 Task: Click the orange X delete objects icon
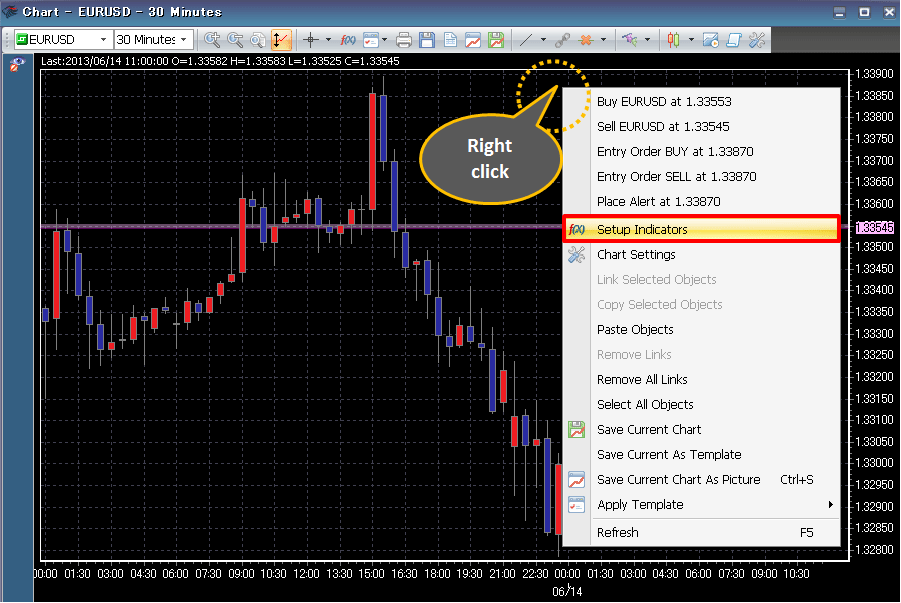(586, 40)
